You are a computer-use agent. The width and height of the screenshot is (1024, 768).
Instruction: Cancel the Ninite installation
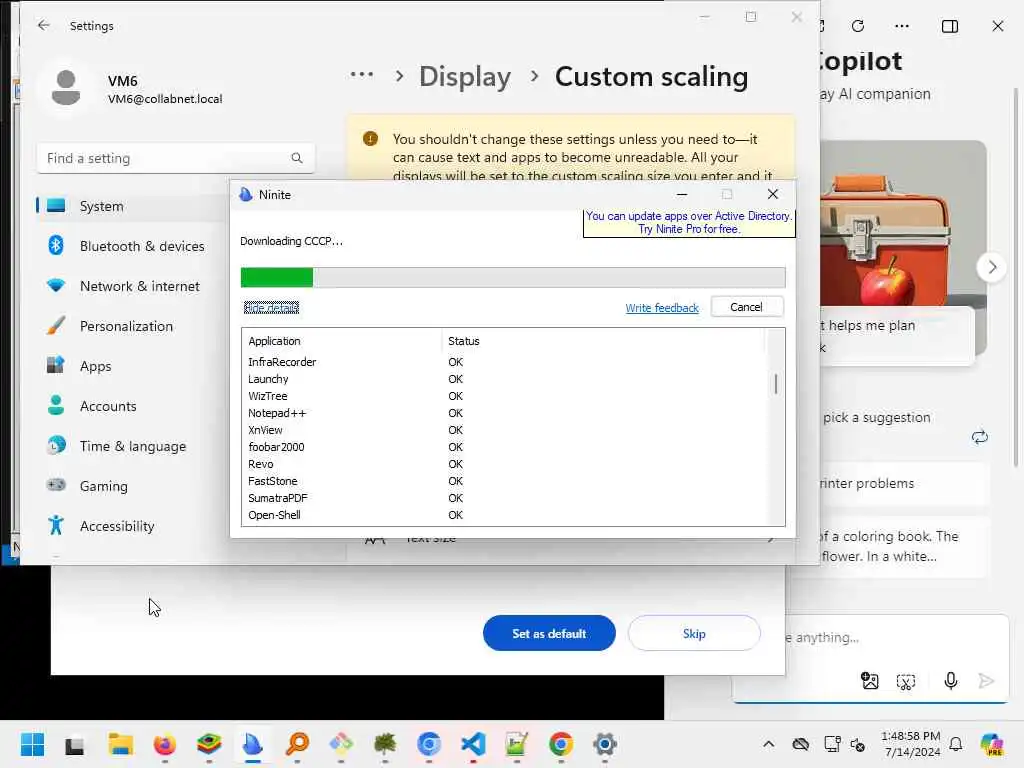click(x=746, y=307)
